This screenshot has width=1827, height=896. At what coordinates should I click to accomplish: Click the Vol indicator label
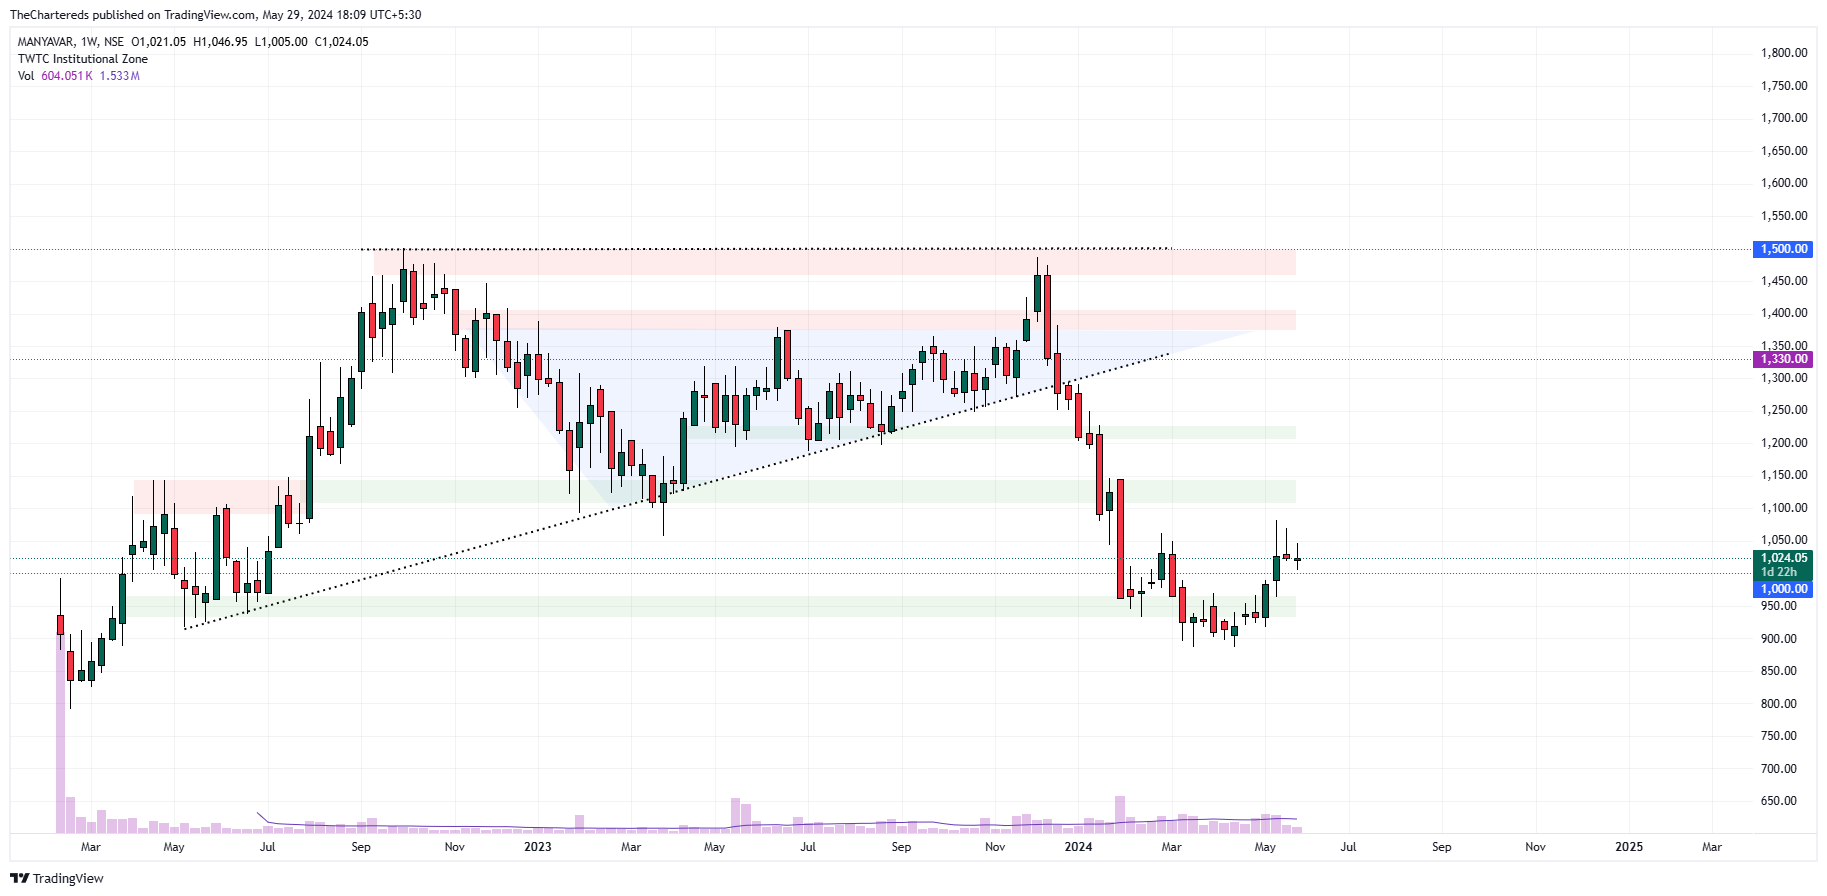click(x=26, y=76)
